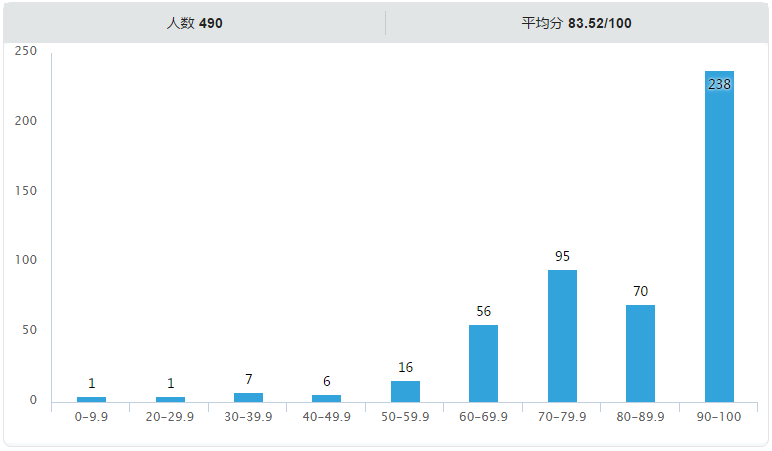Click the 人数 490 header stat
Screen dimensions: 772x451
coord(194,23)
